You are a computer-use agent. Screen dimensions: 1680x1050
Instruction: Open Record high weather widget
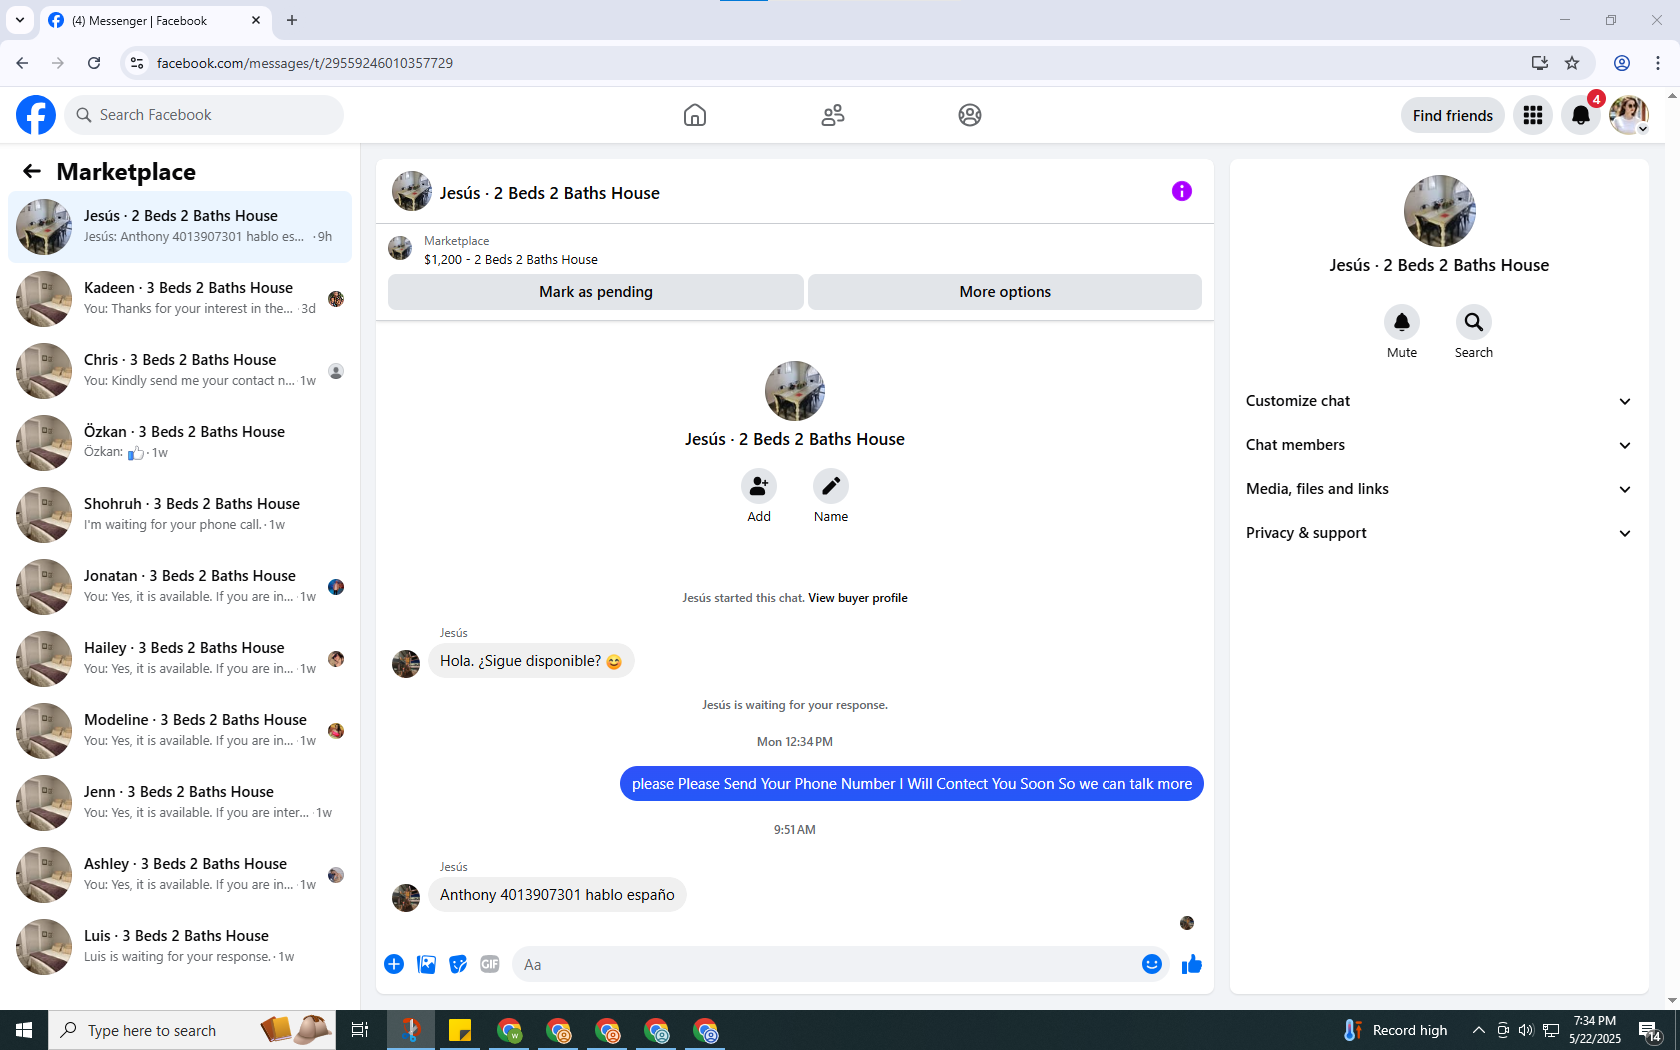click(1395, 1030)
